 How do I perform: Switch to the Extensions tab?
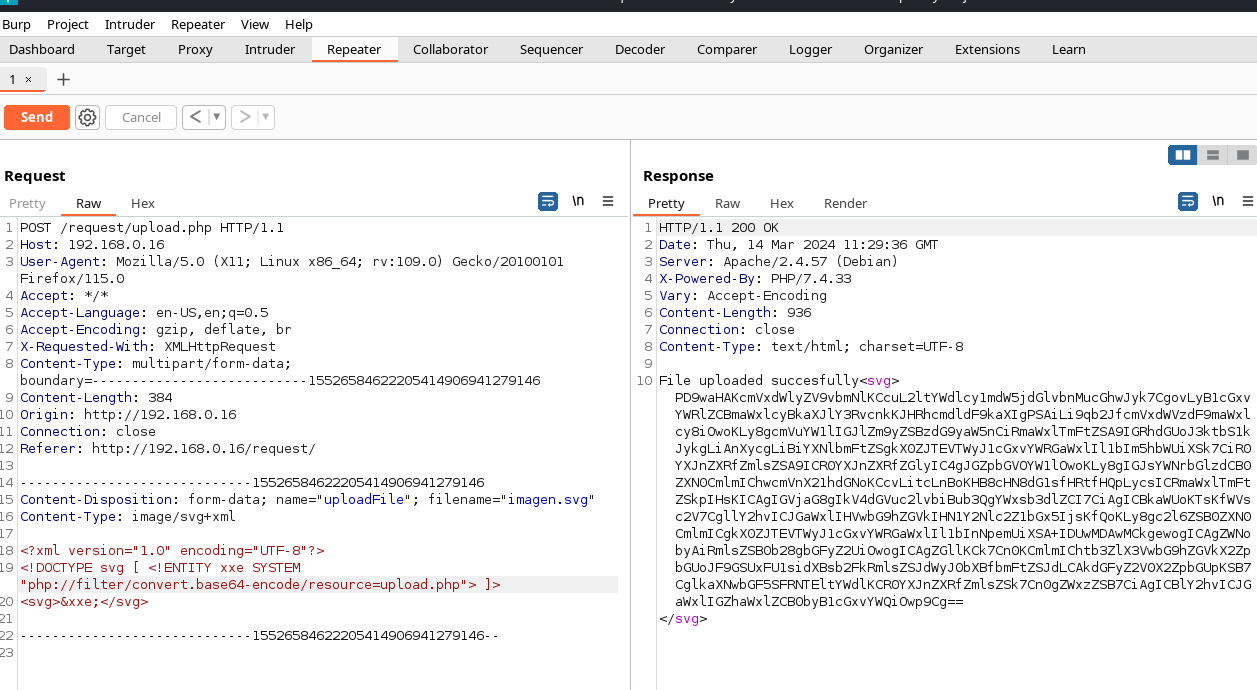coord(987,49)
